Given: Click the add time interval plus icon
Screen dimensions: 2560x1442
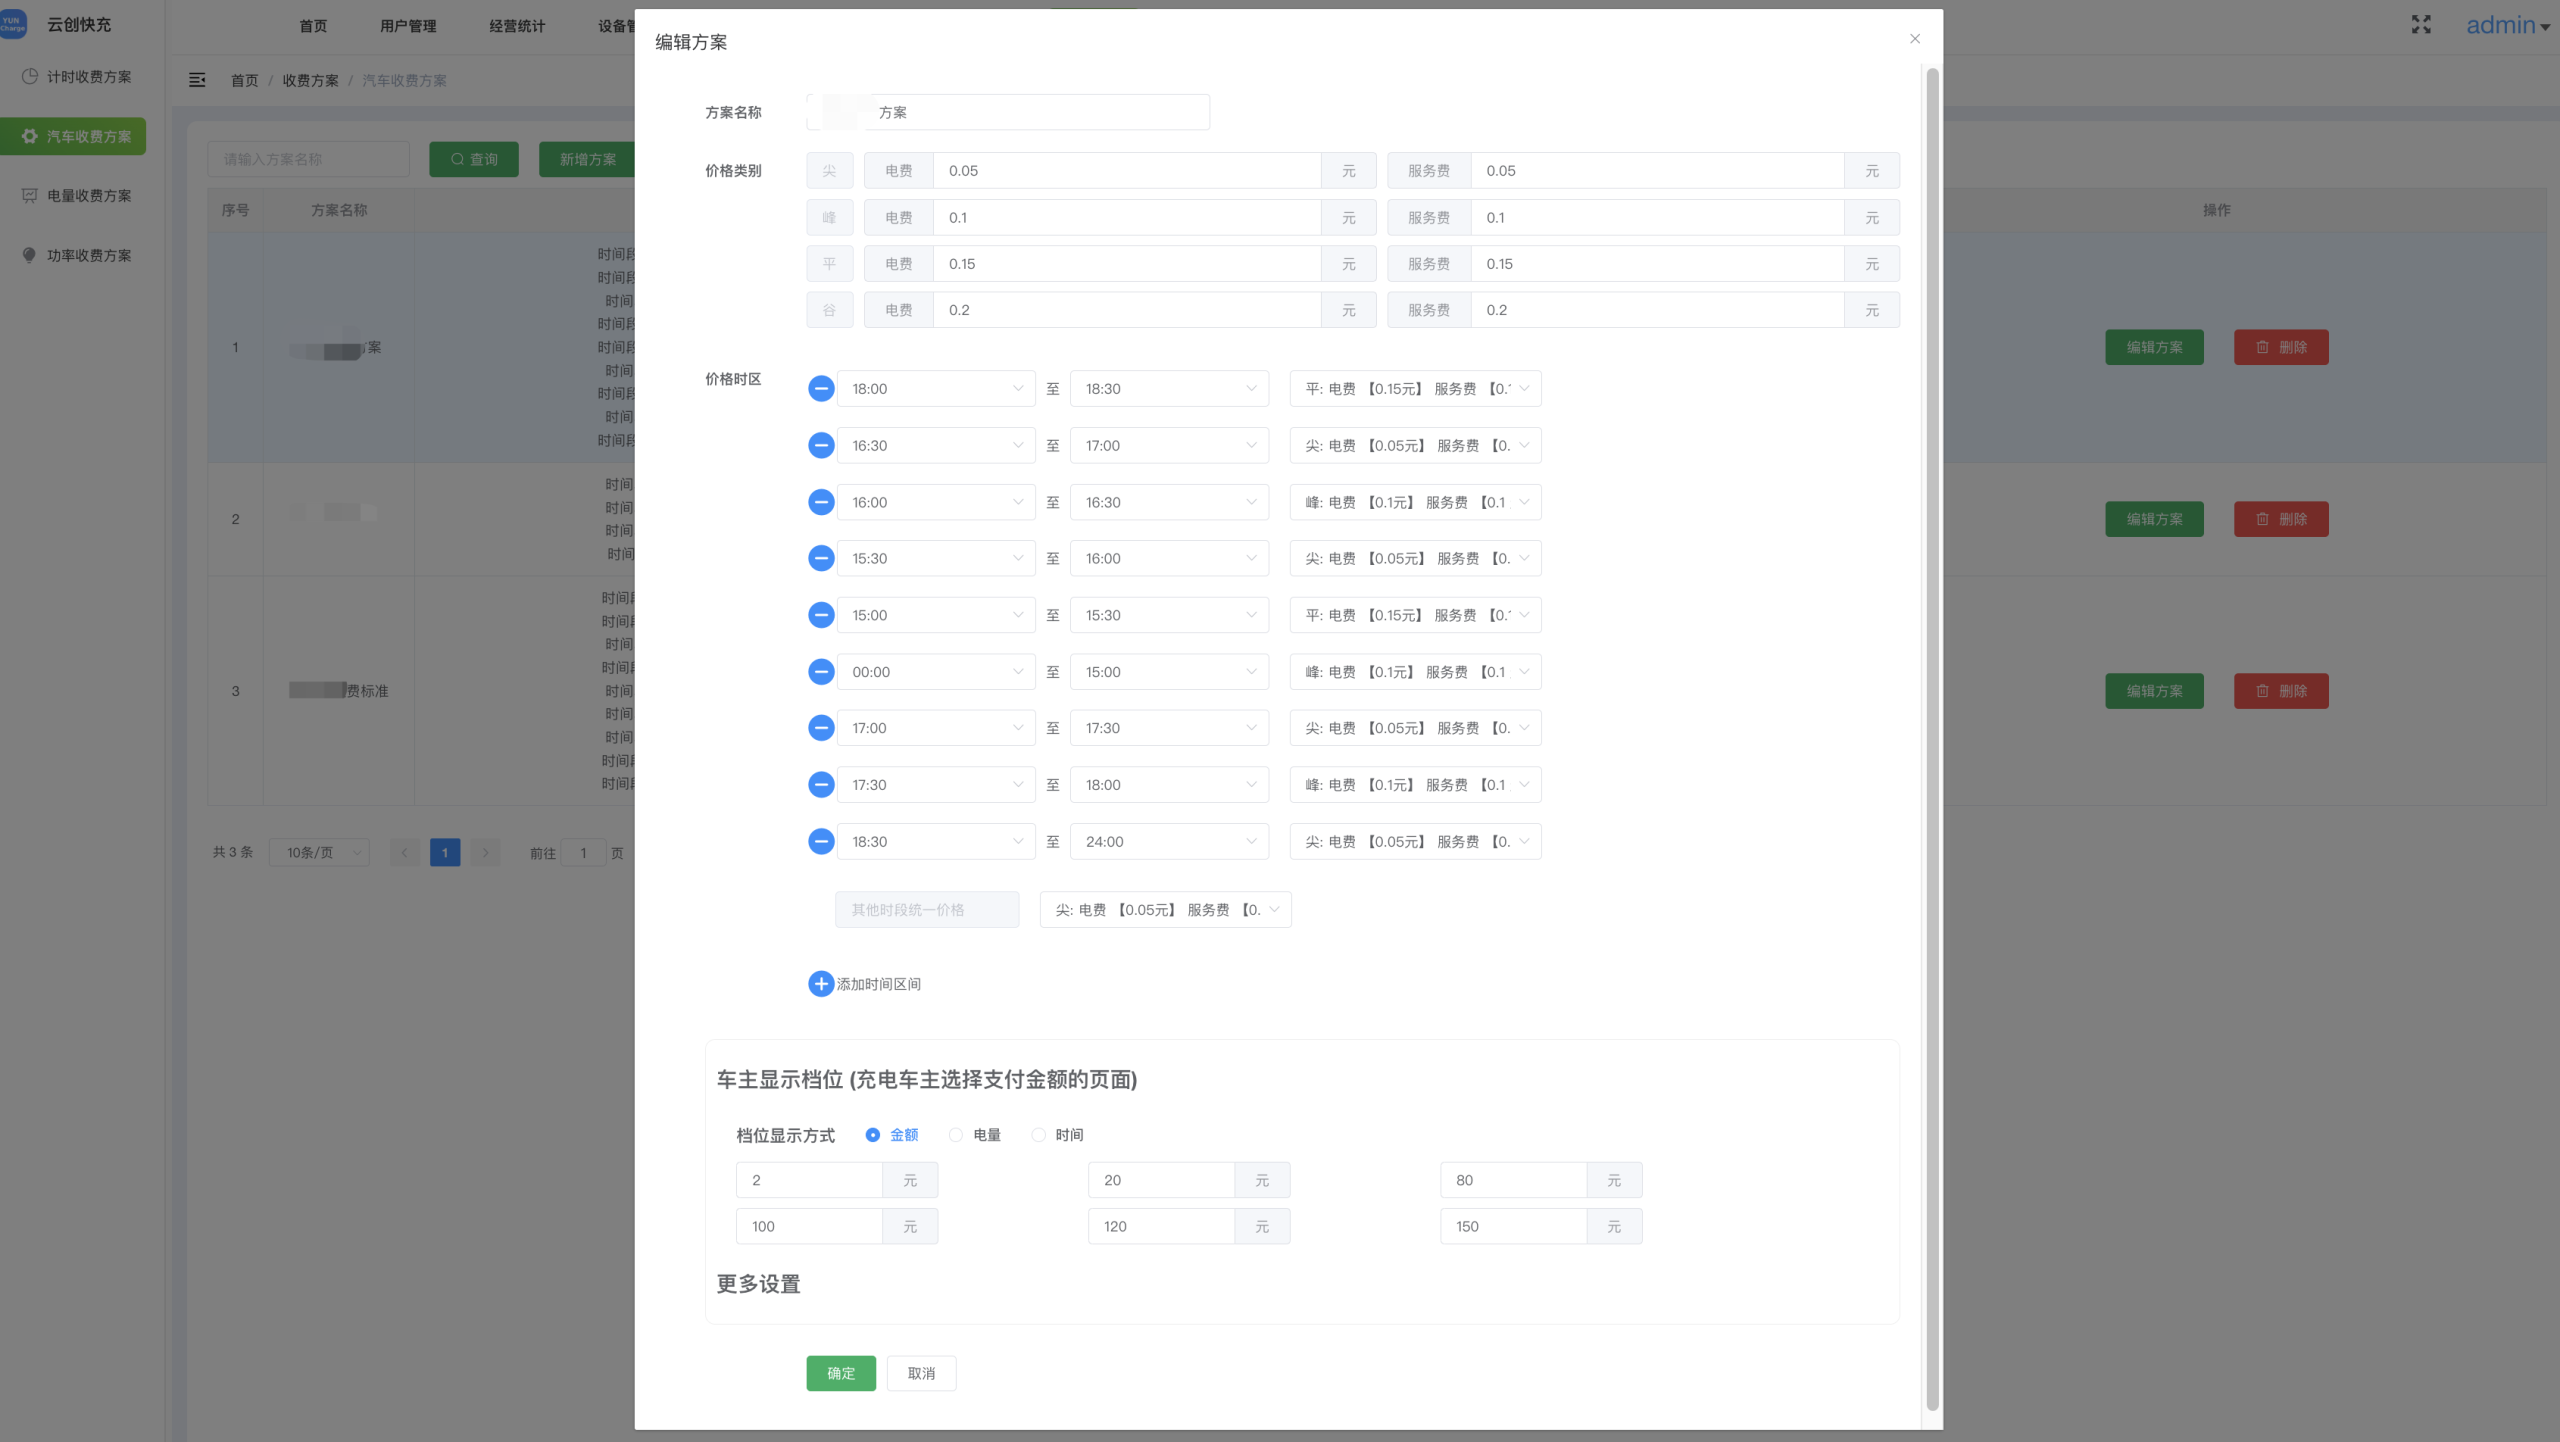Looking at the screenshot, I should [821, 984].
